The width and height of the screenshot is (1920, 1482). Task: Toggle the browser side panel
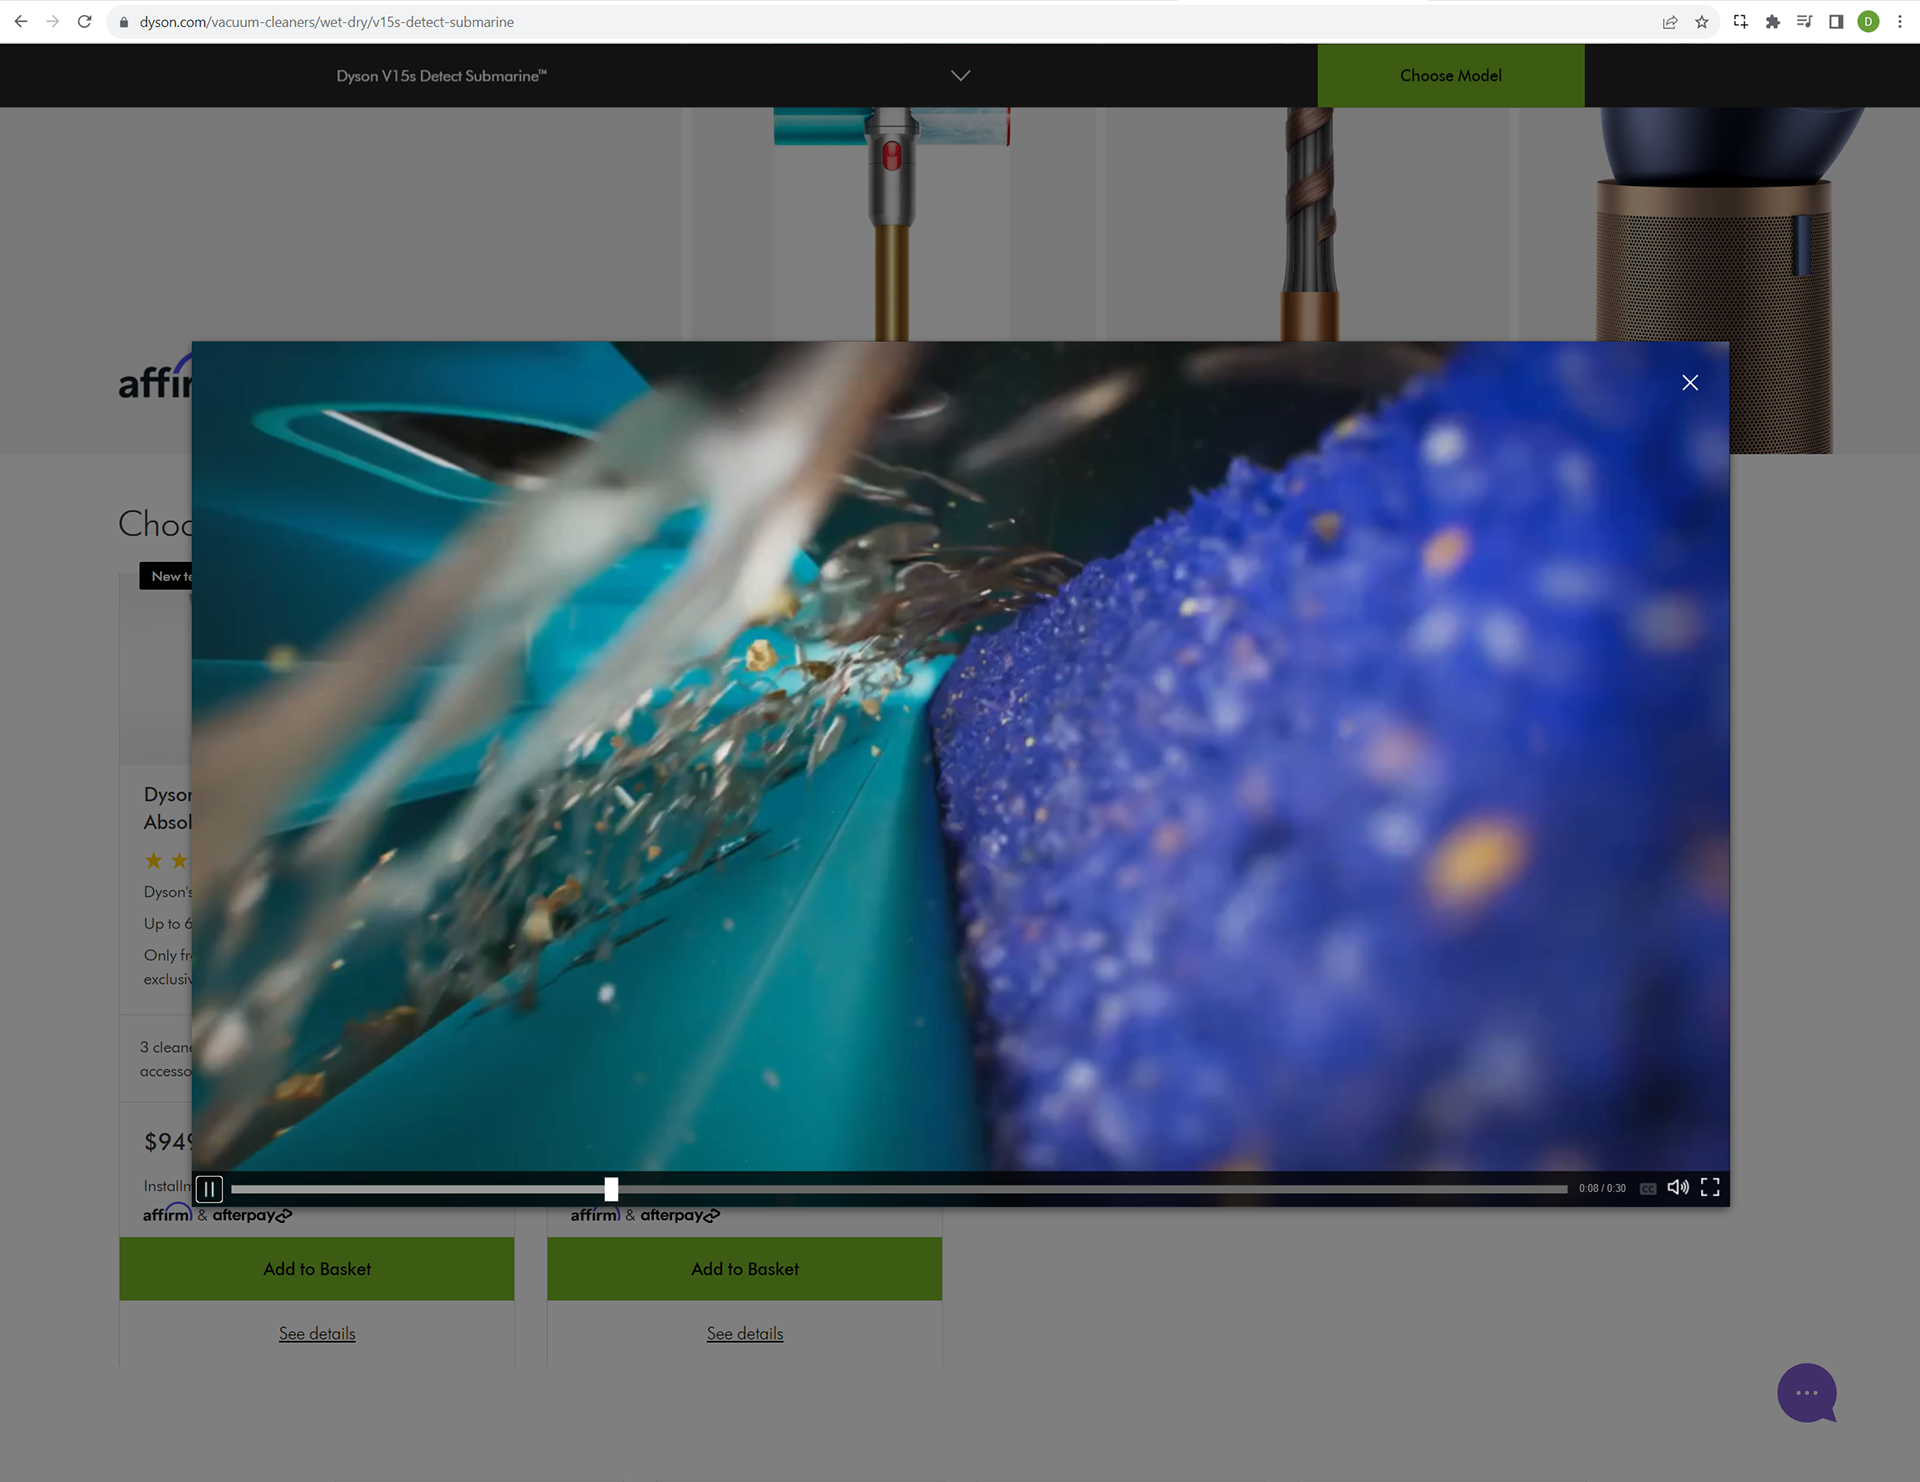(1836, 22)
